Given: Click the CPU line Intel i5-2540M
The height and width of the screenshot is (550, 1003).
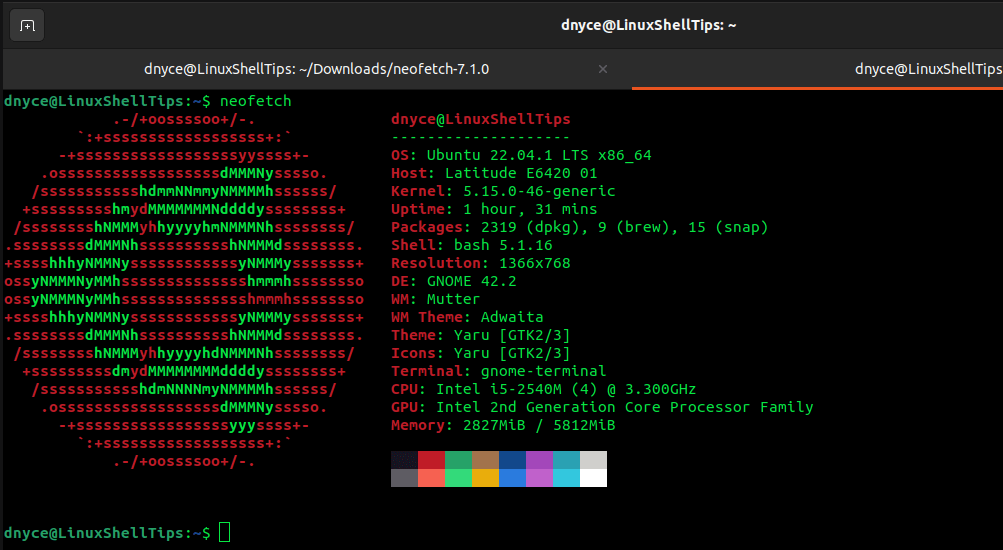Looking at the screenshot, I should tap(544, 389).
